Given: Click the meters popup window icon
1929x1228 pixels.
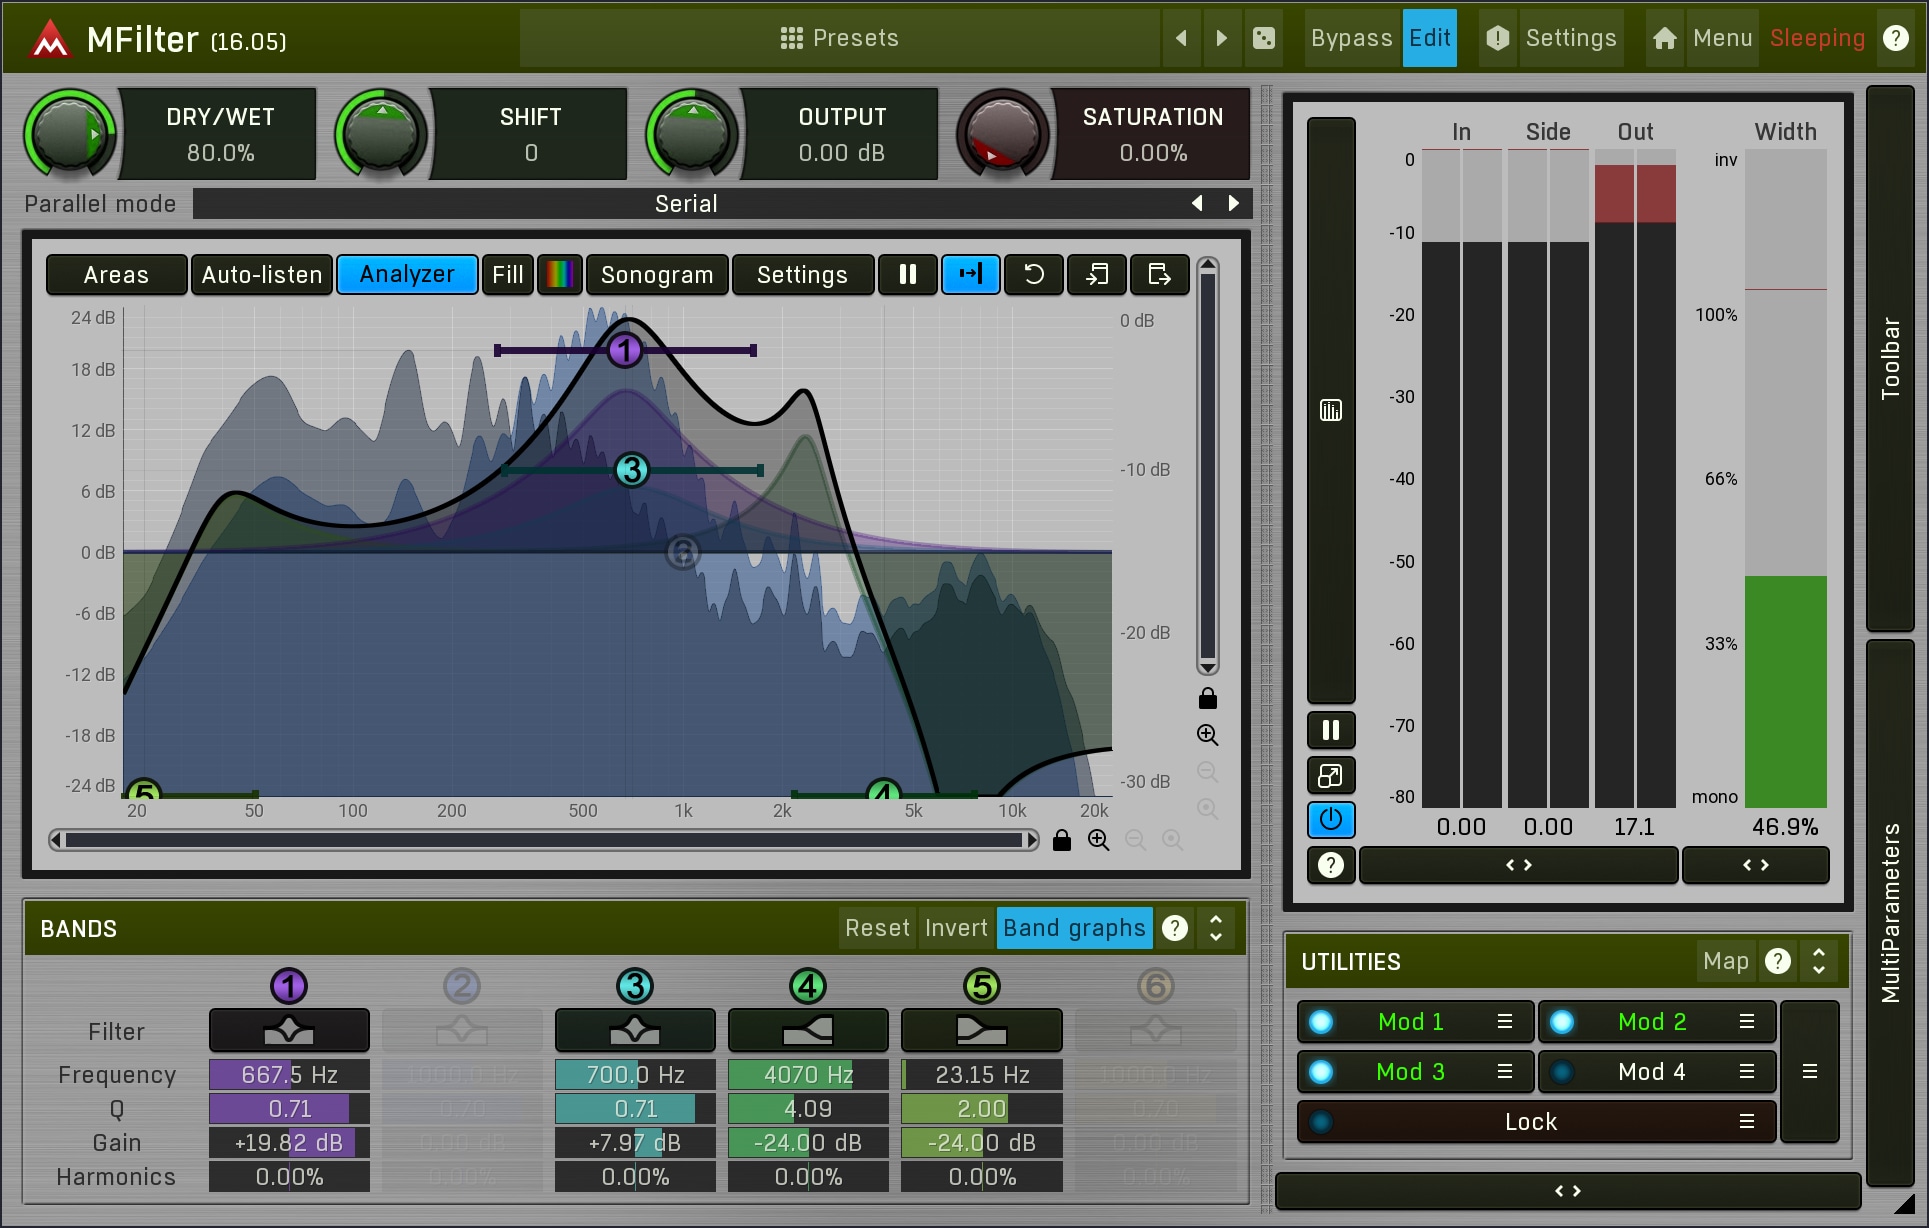Looking at the screenshot, I should [x=1331, y=776].
